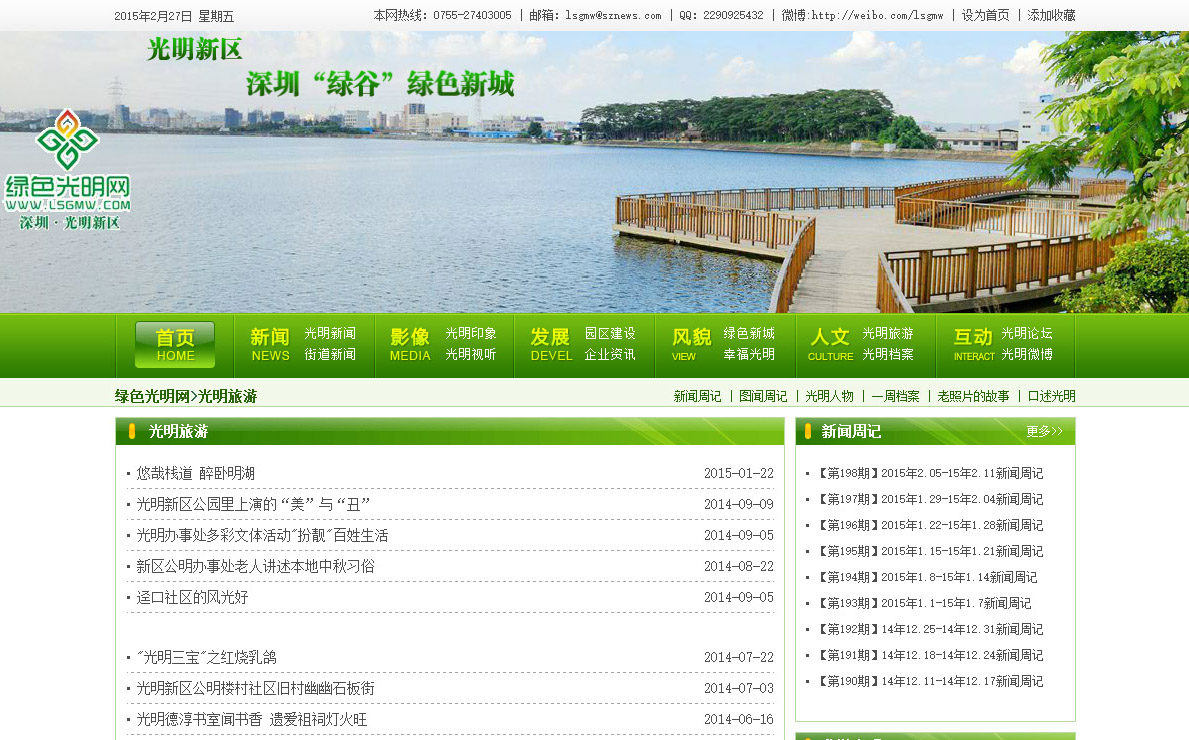Screen dimensions: 1189x740
Task: Open the 老照片的故事 sub-navigation link
Action: 973,397
